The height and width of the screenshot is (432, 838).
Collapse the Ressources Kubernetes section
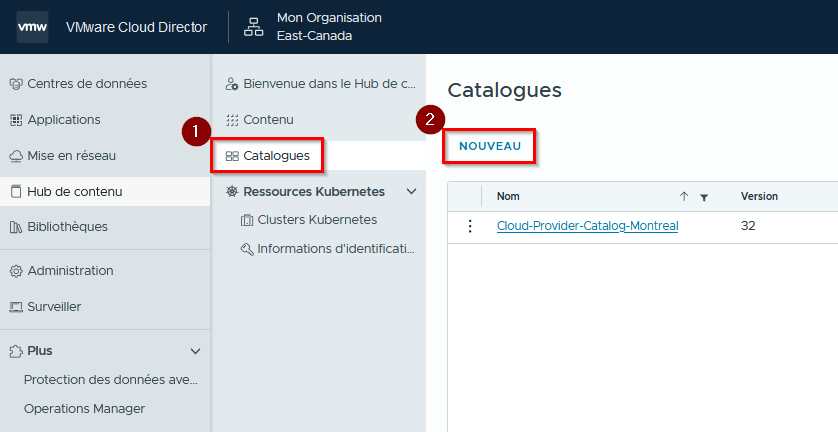click(412, 191)
